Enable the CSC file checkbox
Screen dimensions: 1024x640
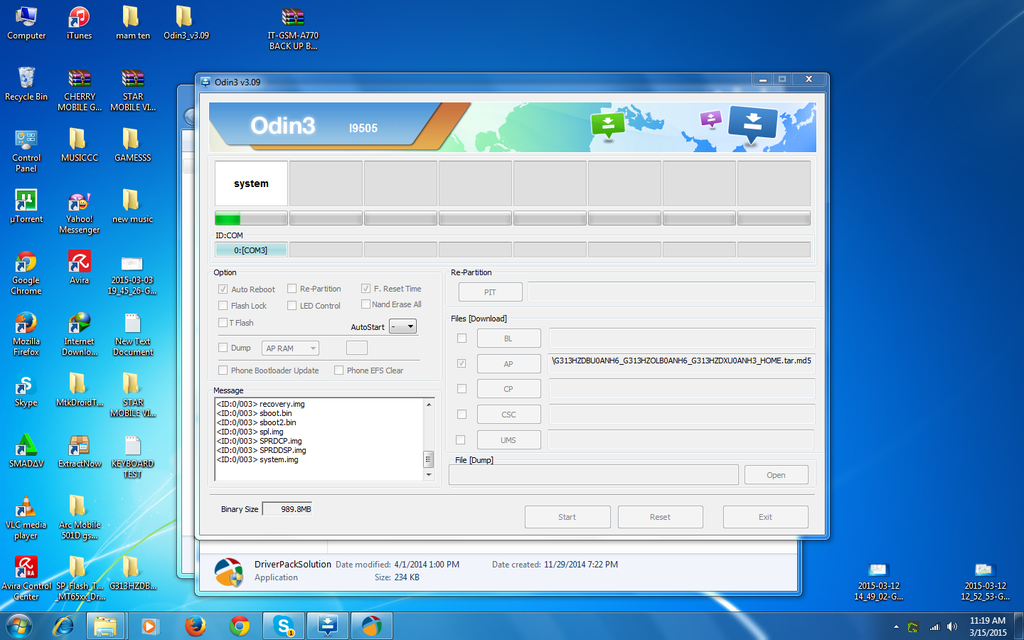[x=463, y=414]
